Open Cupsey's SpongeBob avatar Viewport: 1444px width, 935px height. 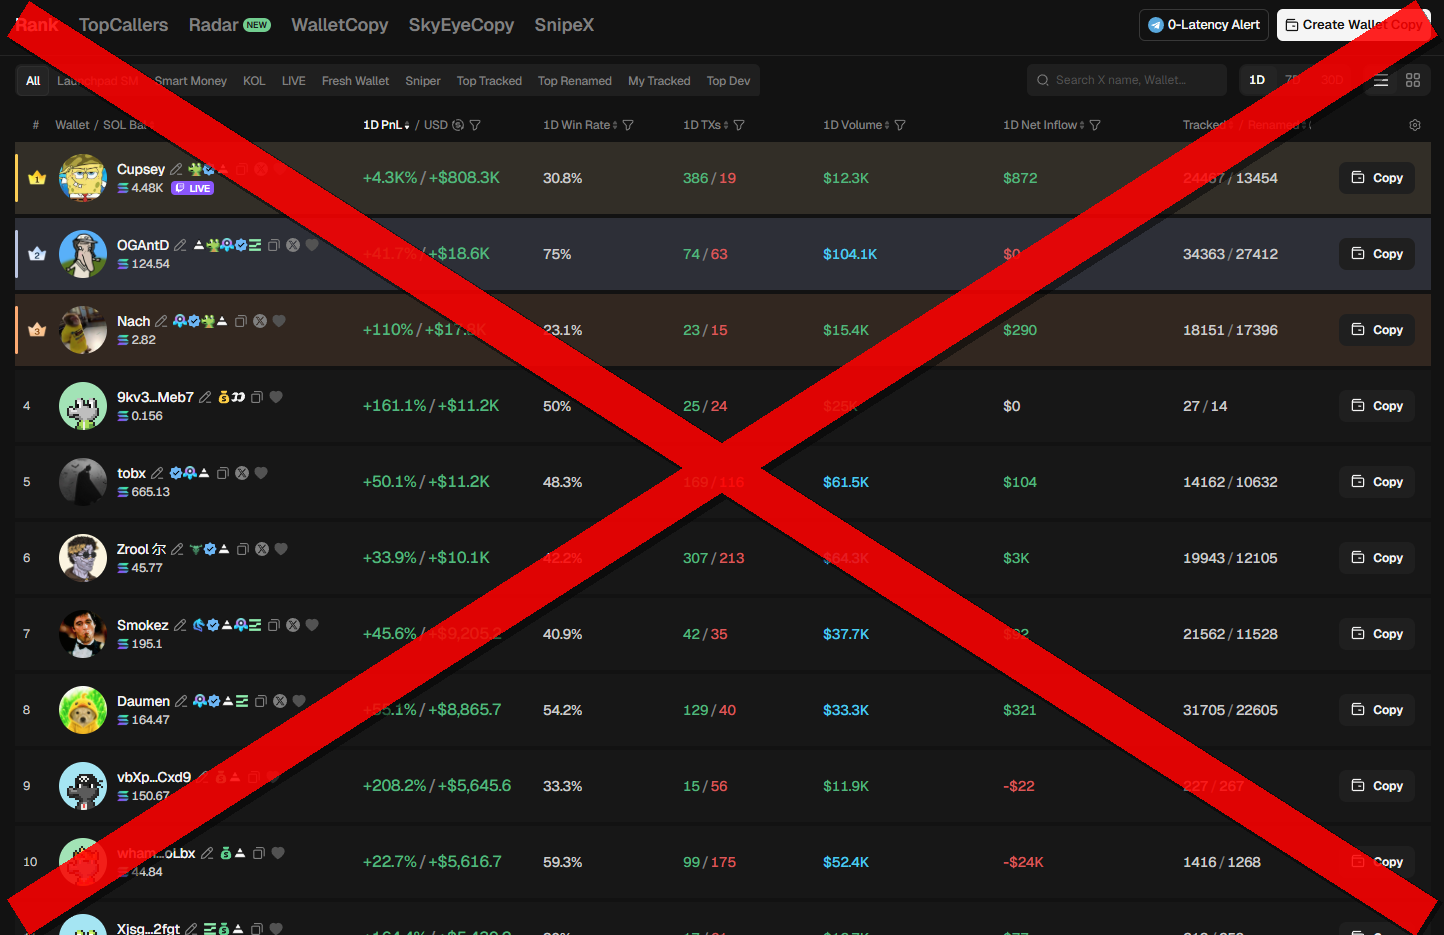pos(83,178)
